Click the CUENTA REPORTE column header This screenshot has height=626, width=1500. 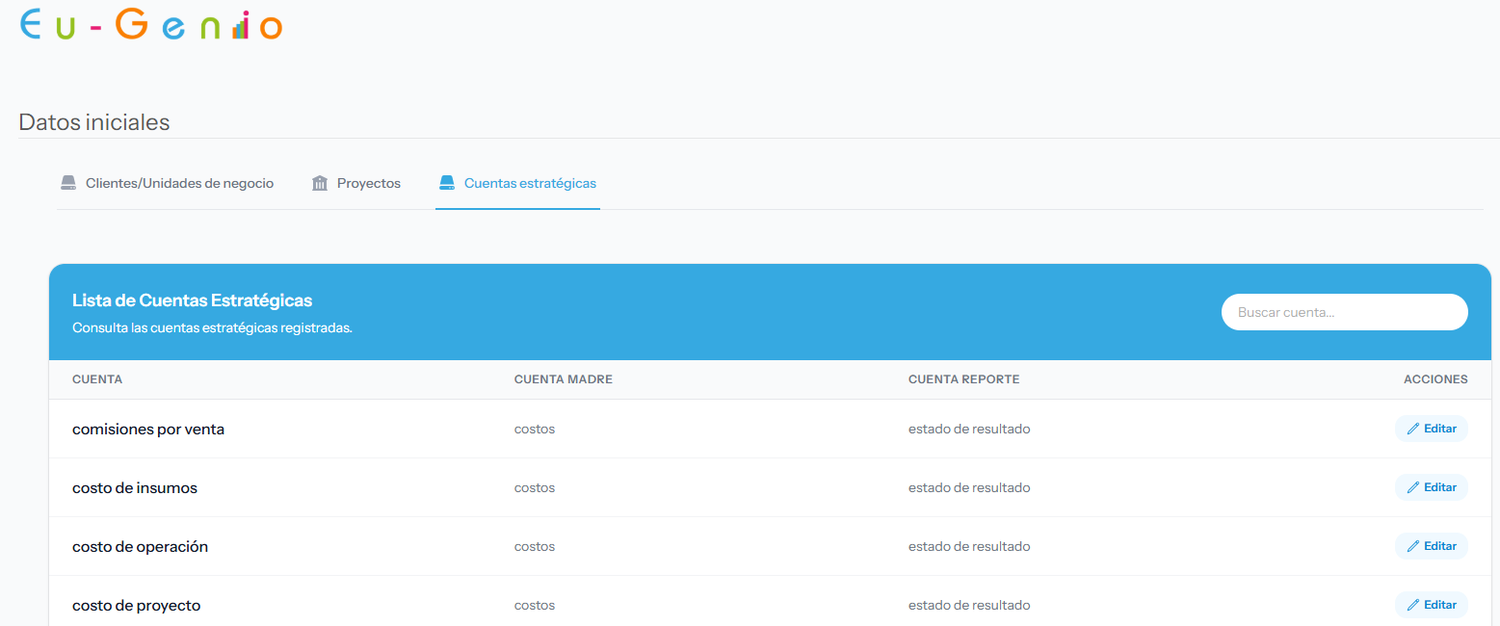click(964, 380)
